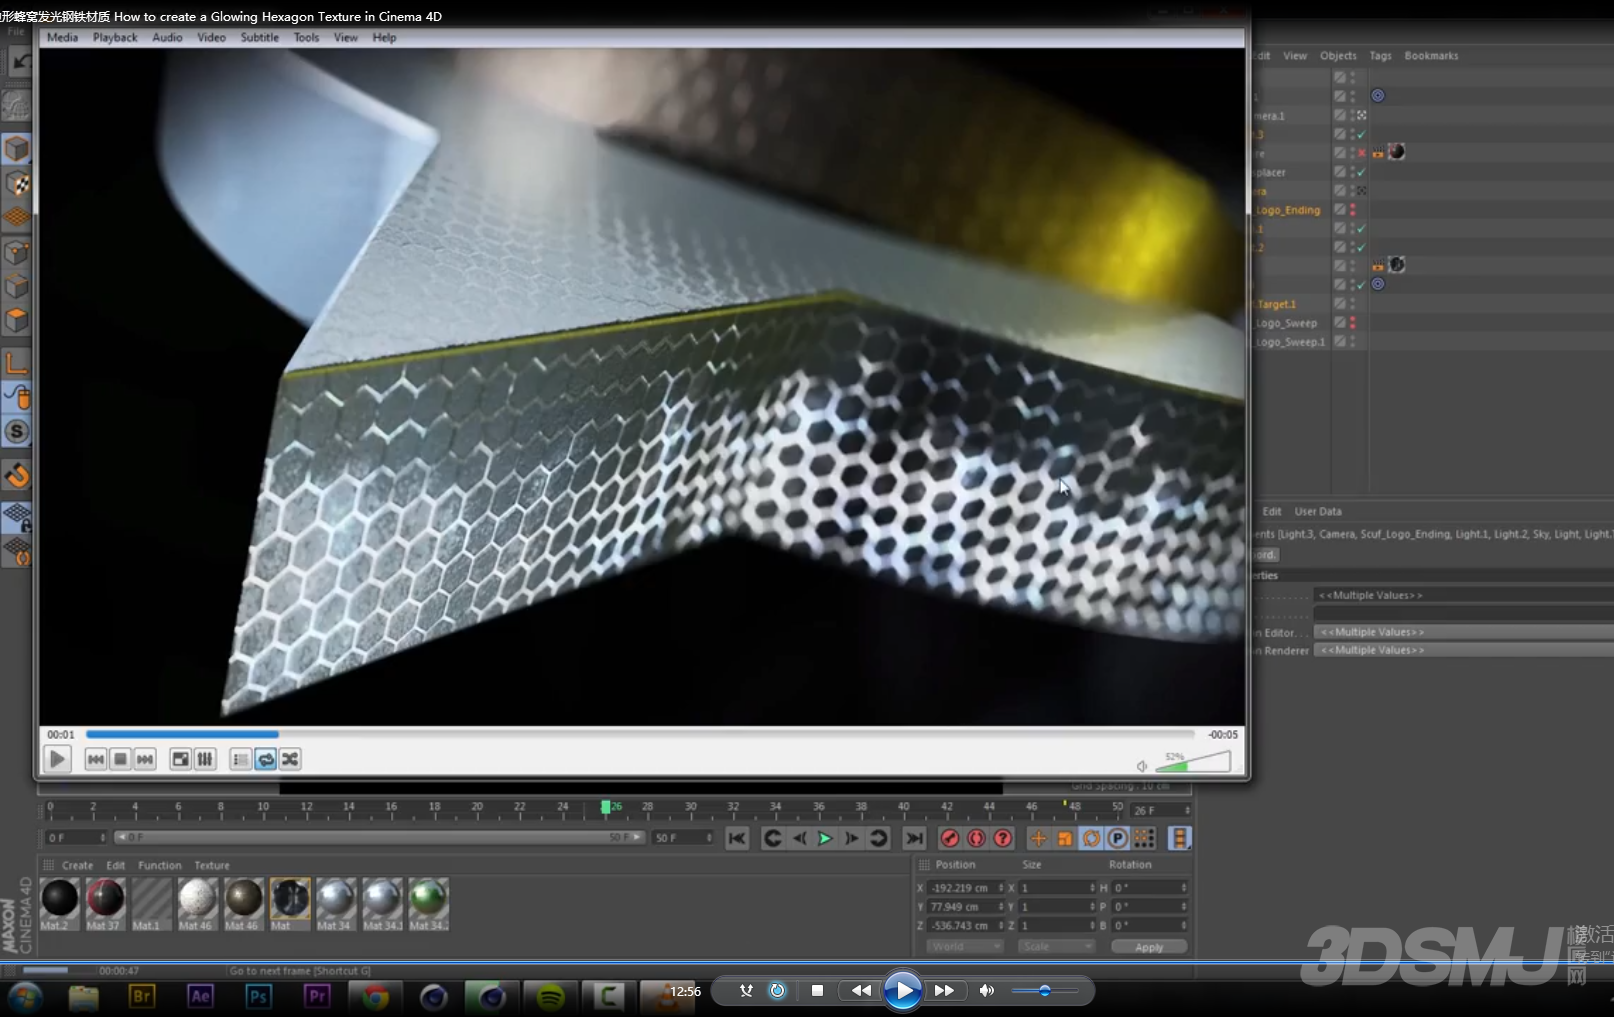The width and height of the screenshot is (1614, 1017).
Task: Open the Cinema 4D Bookmarks menu
Action: (1431, 56)
